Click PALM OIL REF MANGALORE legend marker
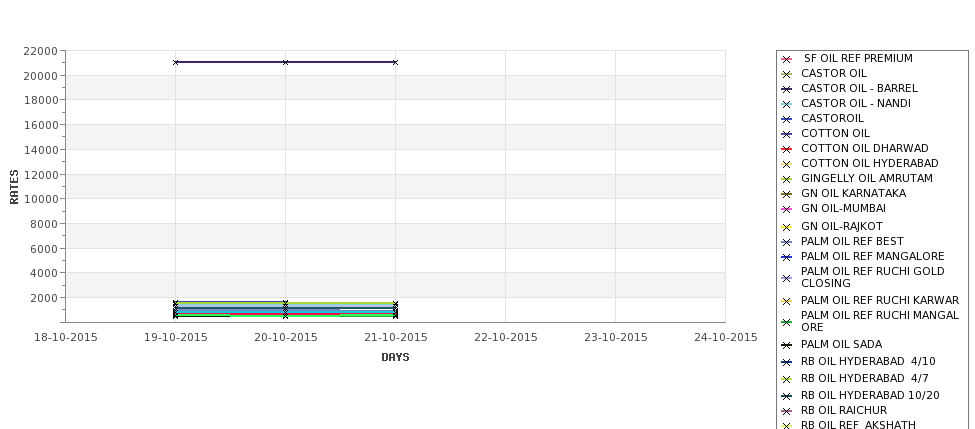This screenshot has height=429, width=975. pos(786,257)
